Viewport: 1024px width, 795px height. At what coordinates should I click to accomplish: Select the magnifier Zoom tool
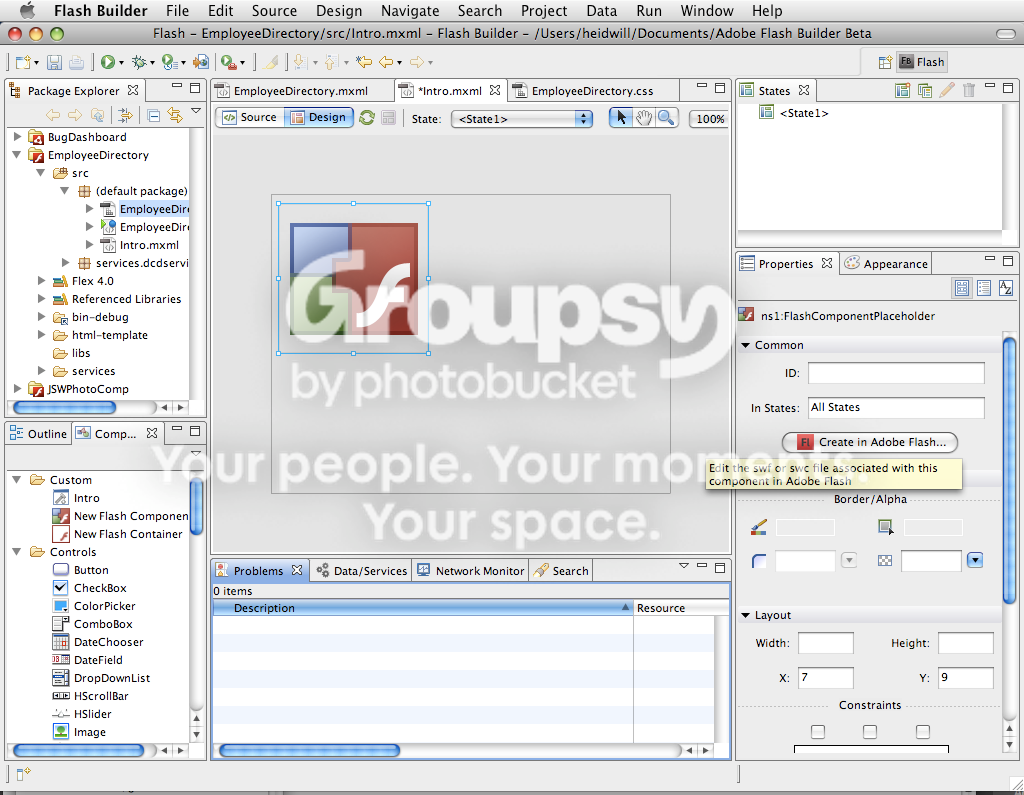click(666, 118)
